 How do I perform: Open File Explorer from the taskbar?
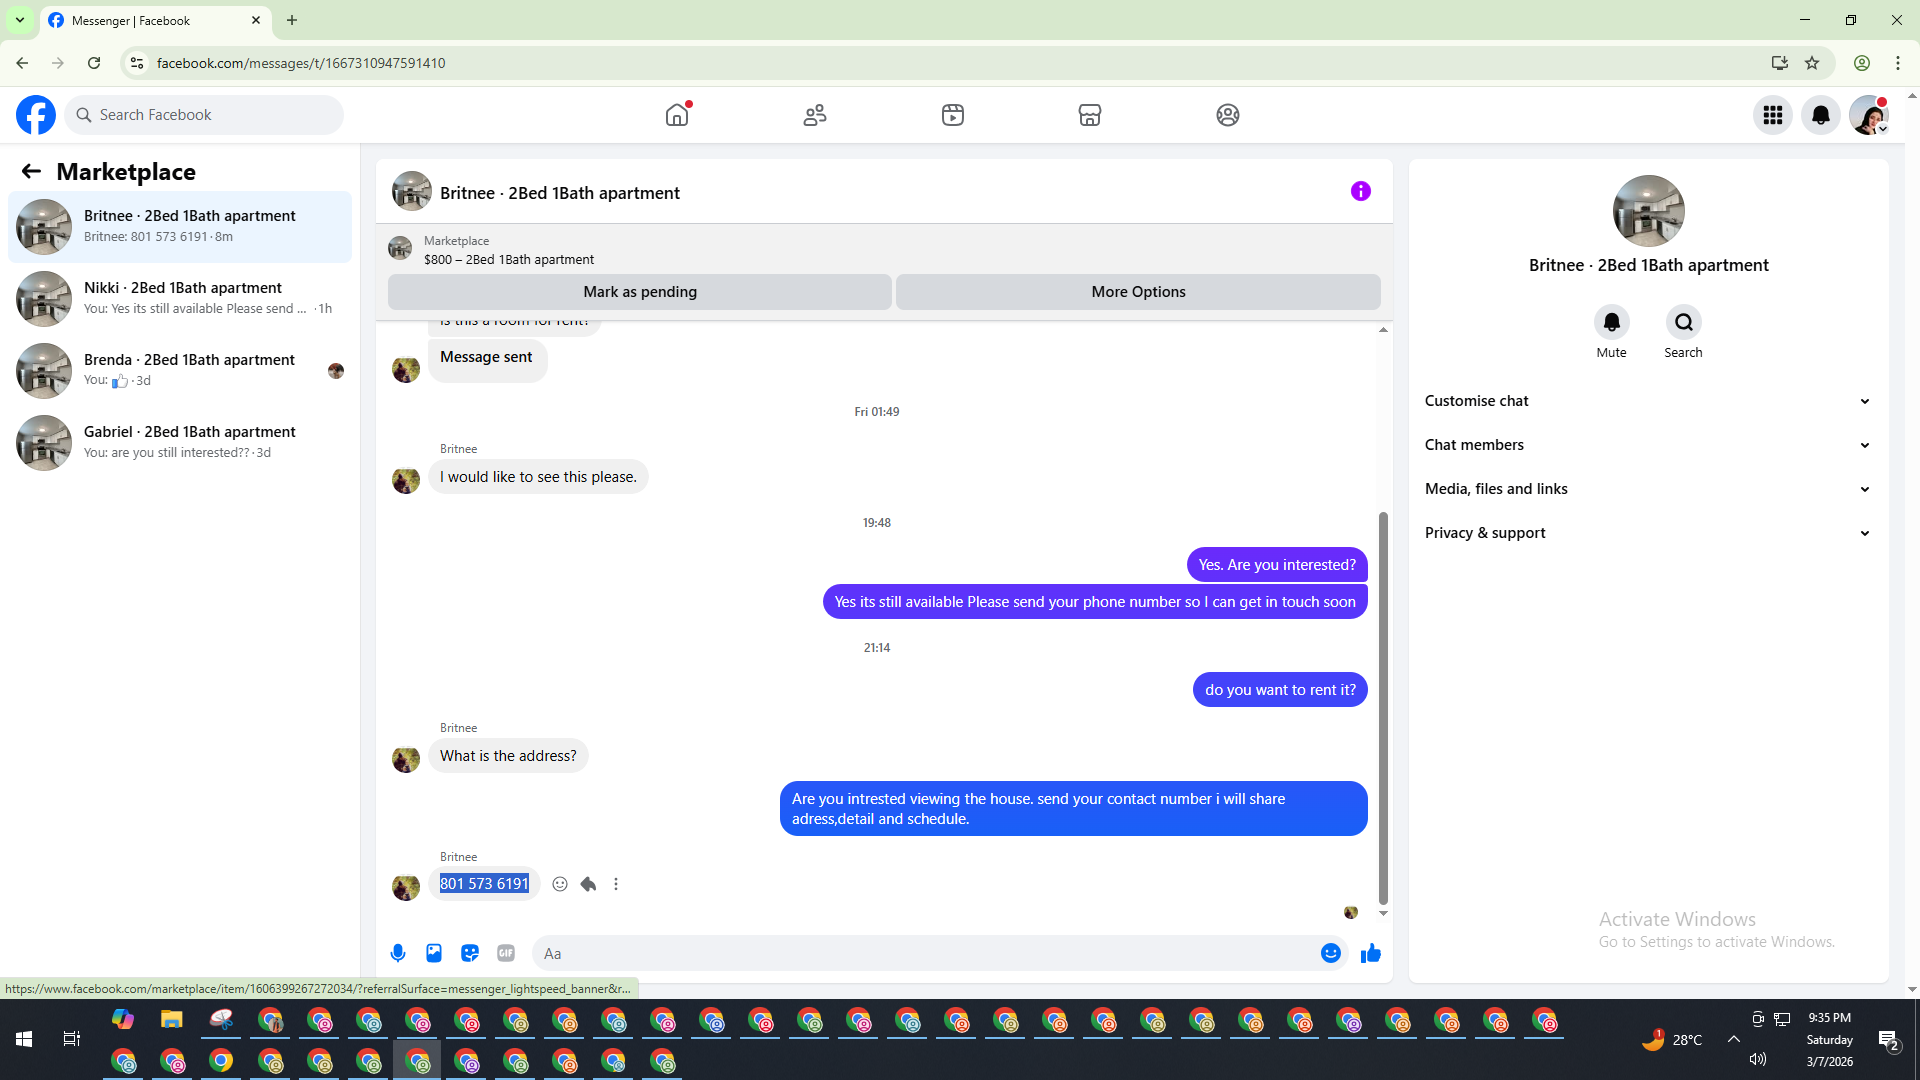[172, 1020]
